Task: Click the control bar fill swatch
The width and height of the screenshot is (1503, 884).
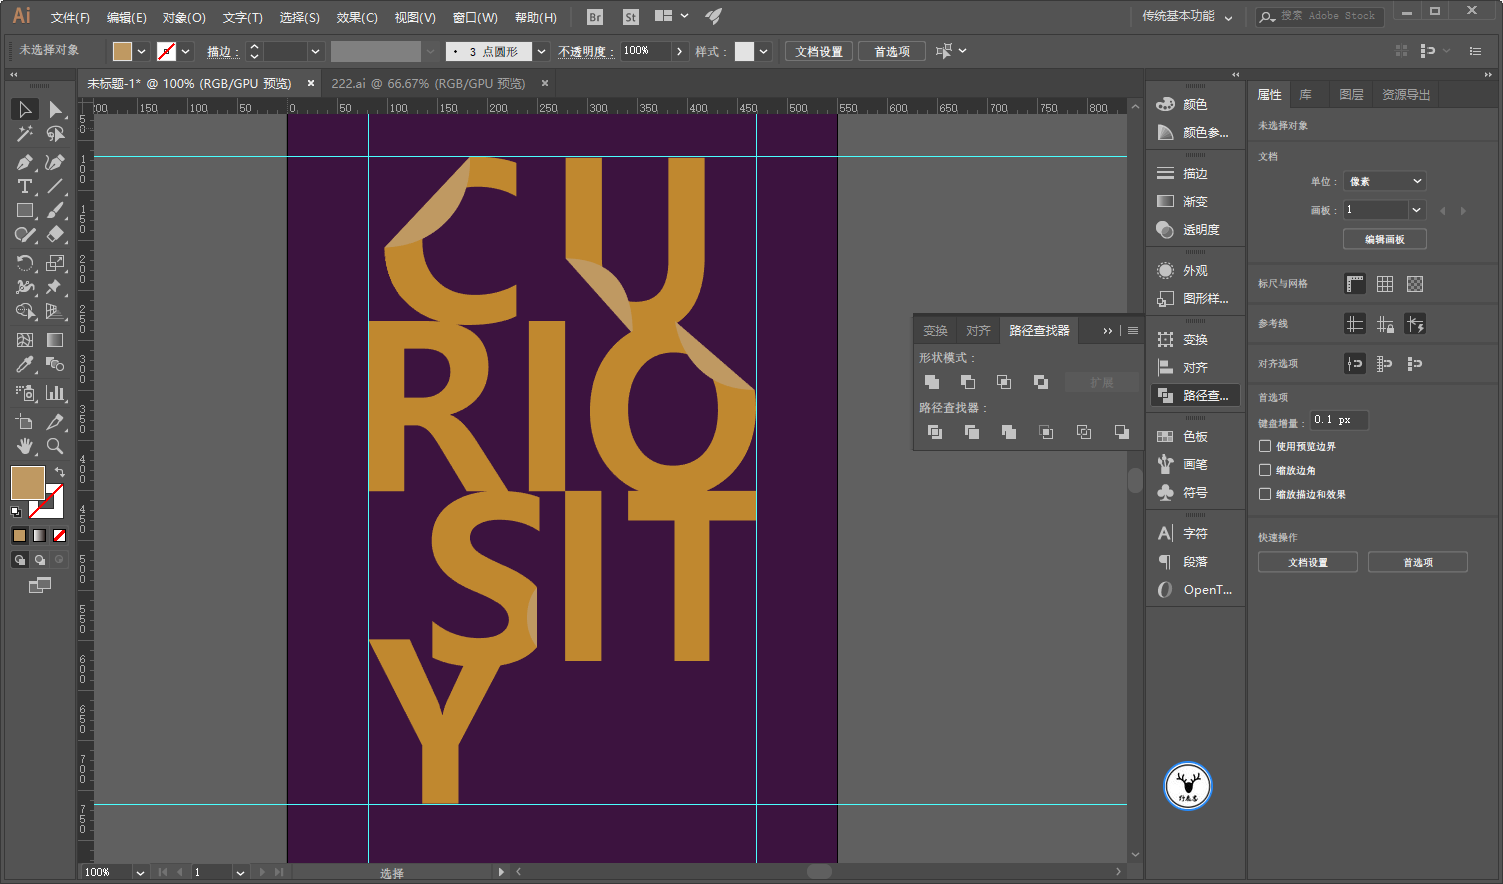Action: pos(122,51)
